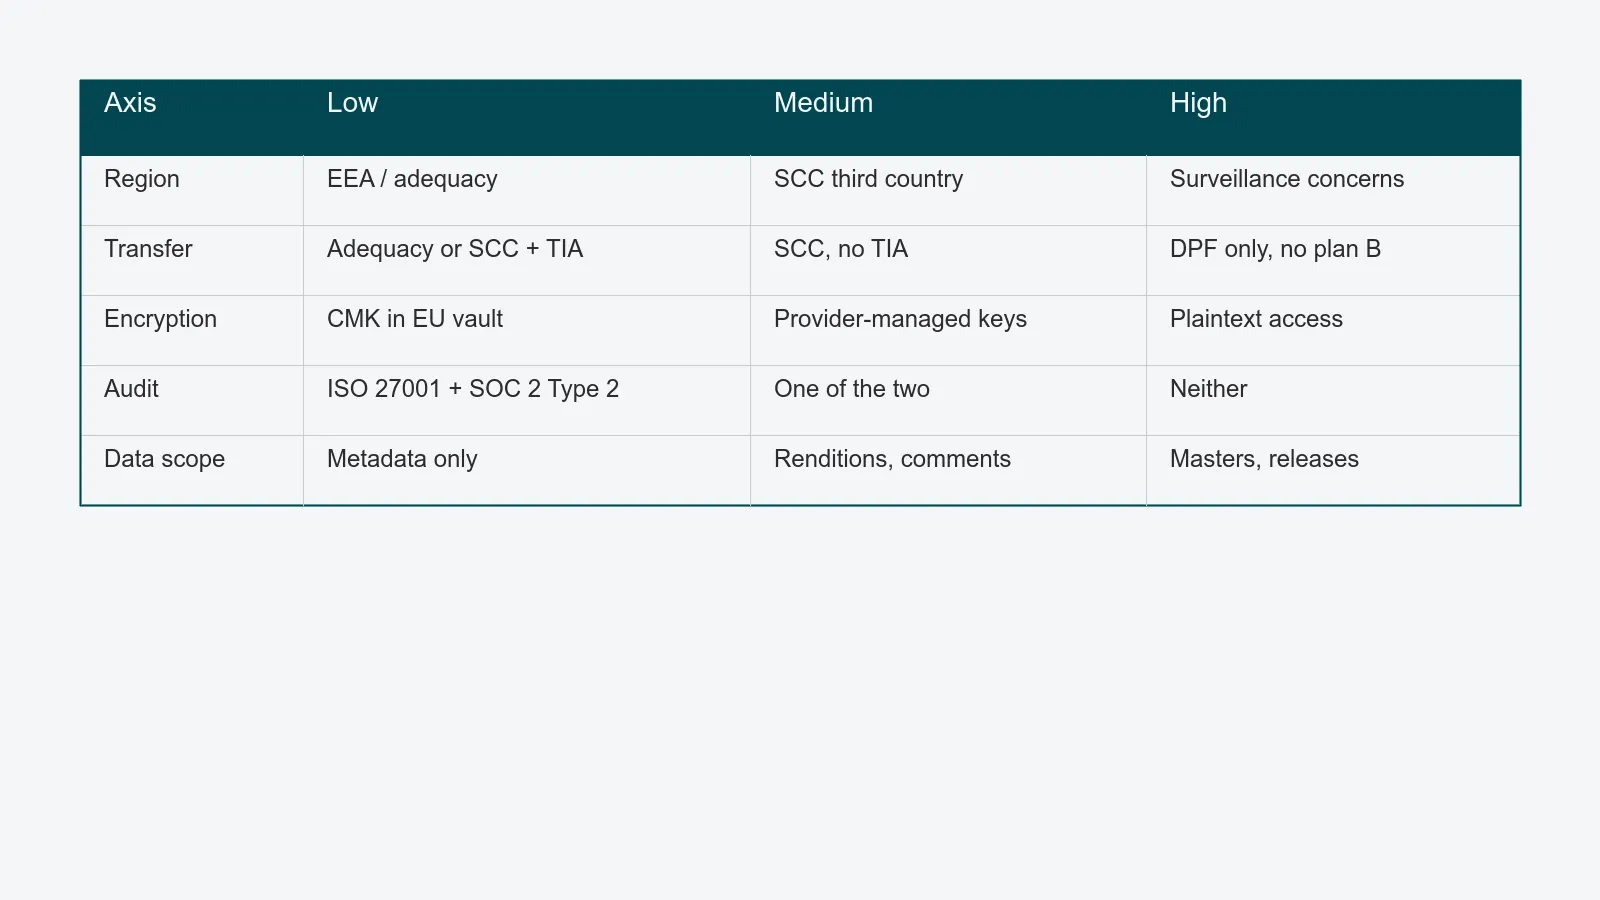Image resolution: width=1600 pixels, height=900 pixels.
Task: Select the 'SCC third country' cell
Action: [x=948, y=190]
